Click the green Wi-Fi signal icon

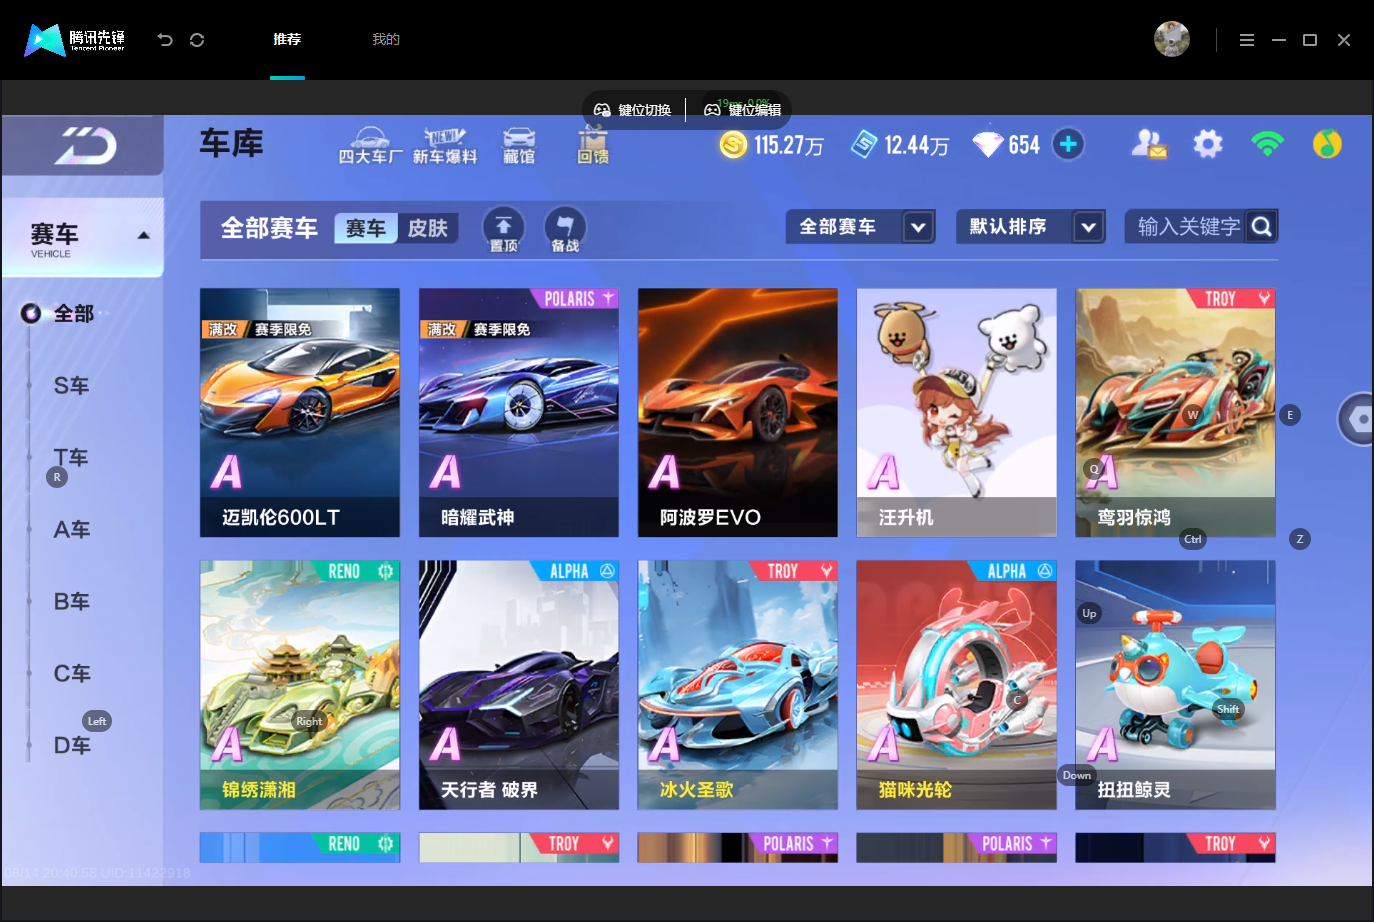coord(1267,144)
